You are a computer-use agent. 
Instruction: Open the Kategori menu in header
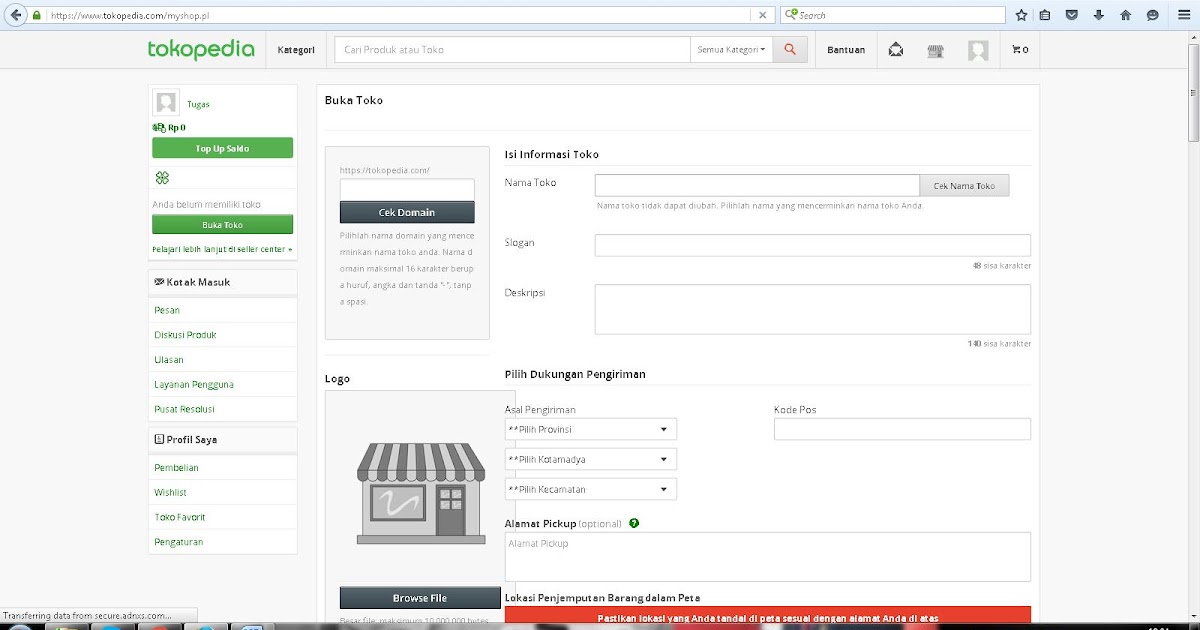point(296,50)
